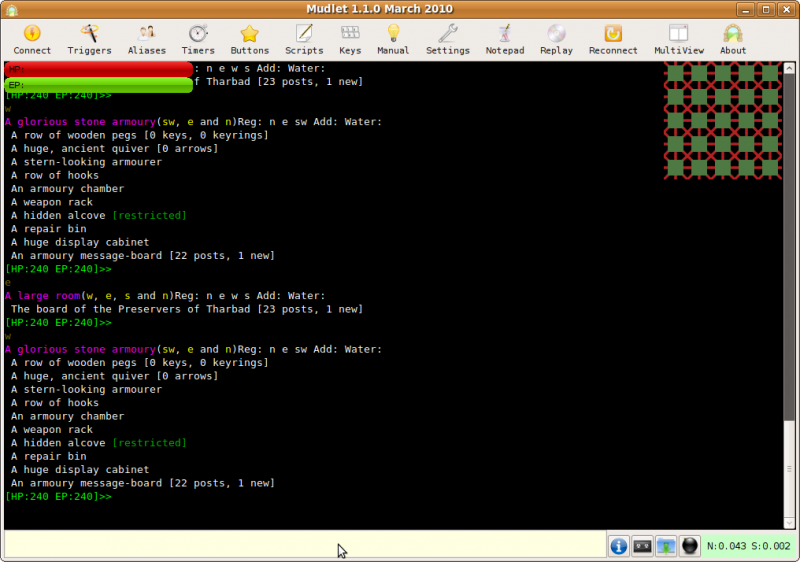The height and width of the screenshot is (562, 800).
Task: Click the last "[HP:240 EP:240]>>" prompt
Action: (x=58, y=496)
